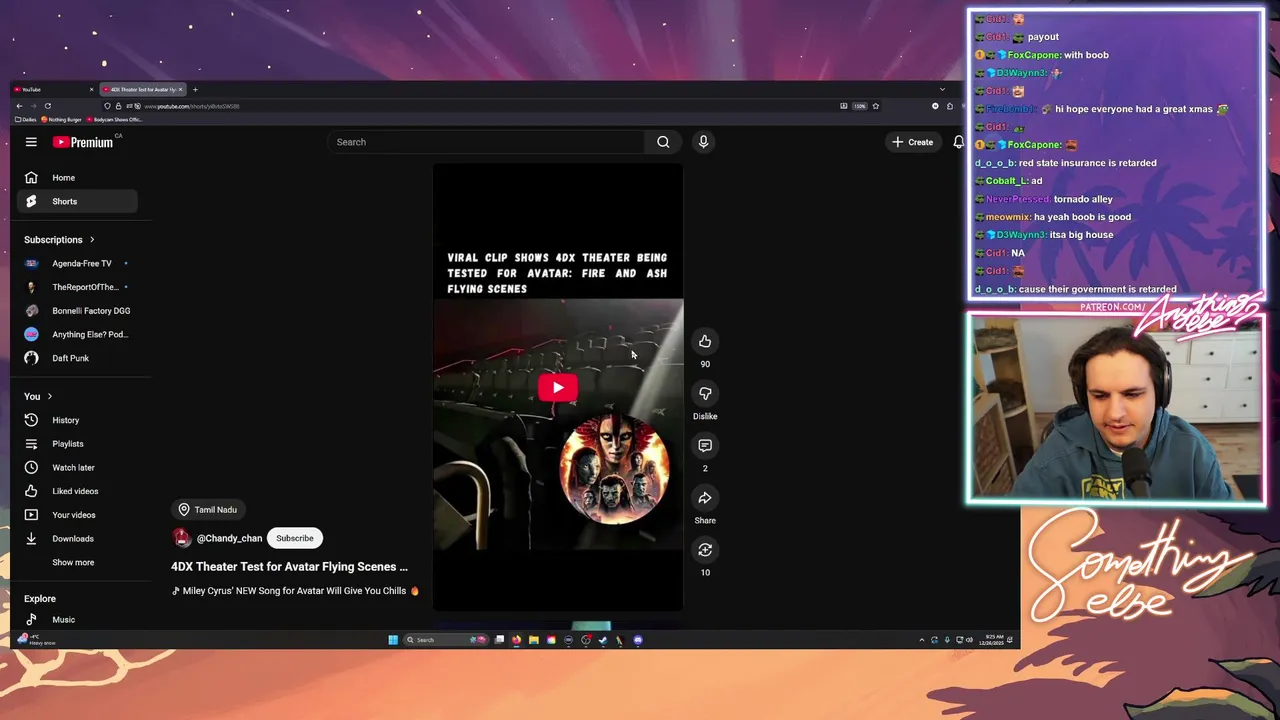Screen dimensions: 1280x720
Task: Open YouTube notifications bell
Action: (x=958, y=142)
